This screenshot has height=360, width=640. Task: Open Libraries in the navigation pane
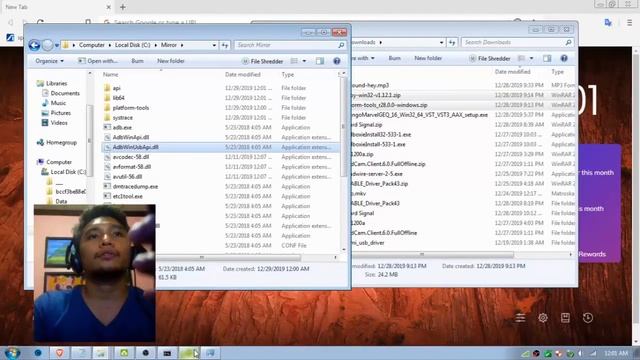[x=56, y=83]
